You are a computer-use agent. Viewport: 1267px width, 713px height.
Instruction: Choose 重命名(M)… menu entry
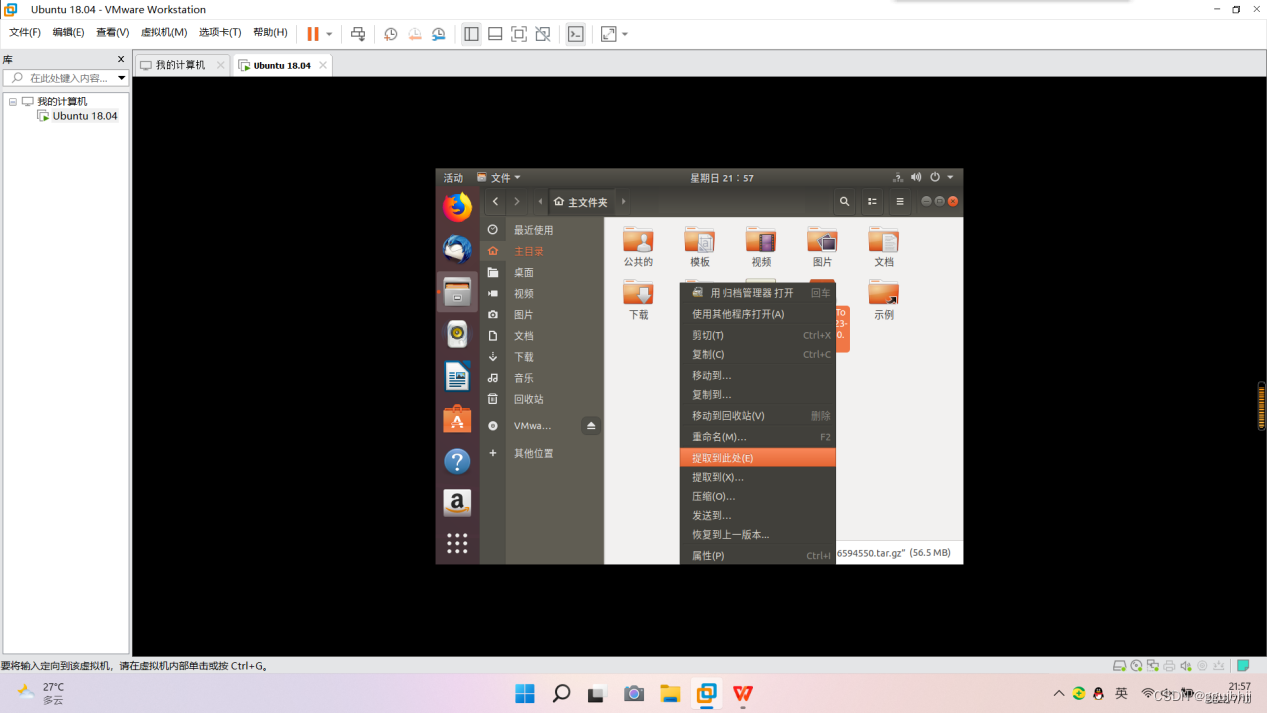pyautogui.click(x=757, y=437)
